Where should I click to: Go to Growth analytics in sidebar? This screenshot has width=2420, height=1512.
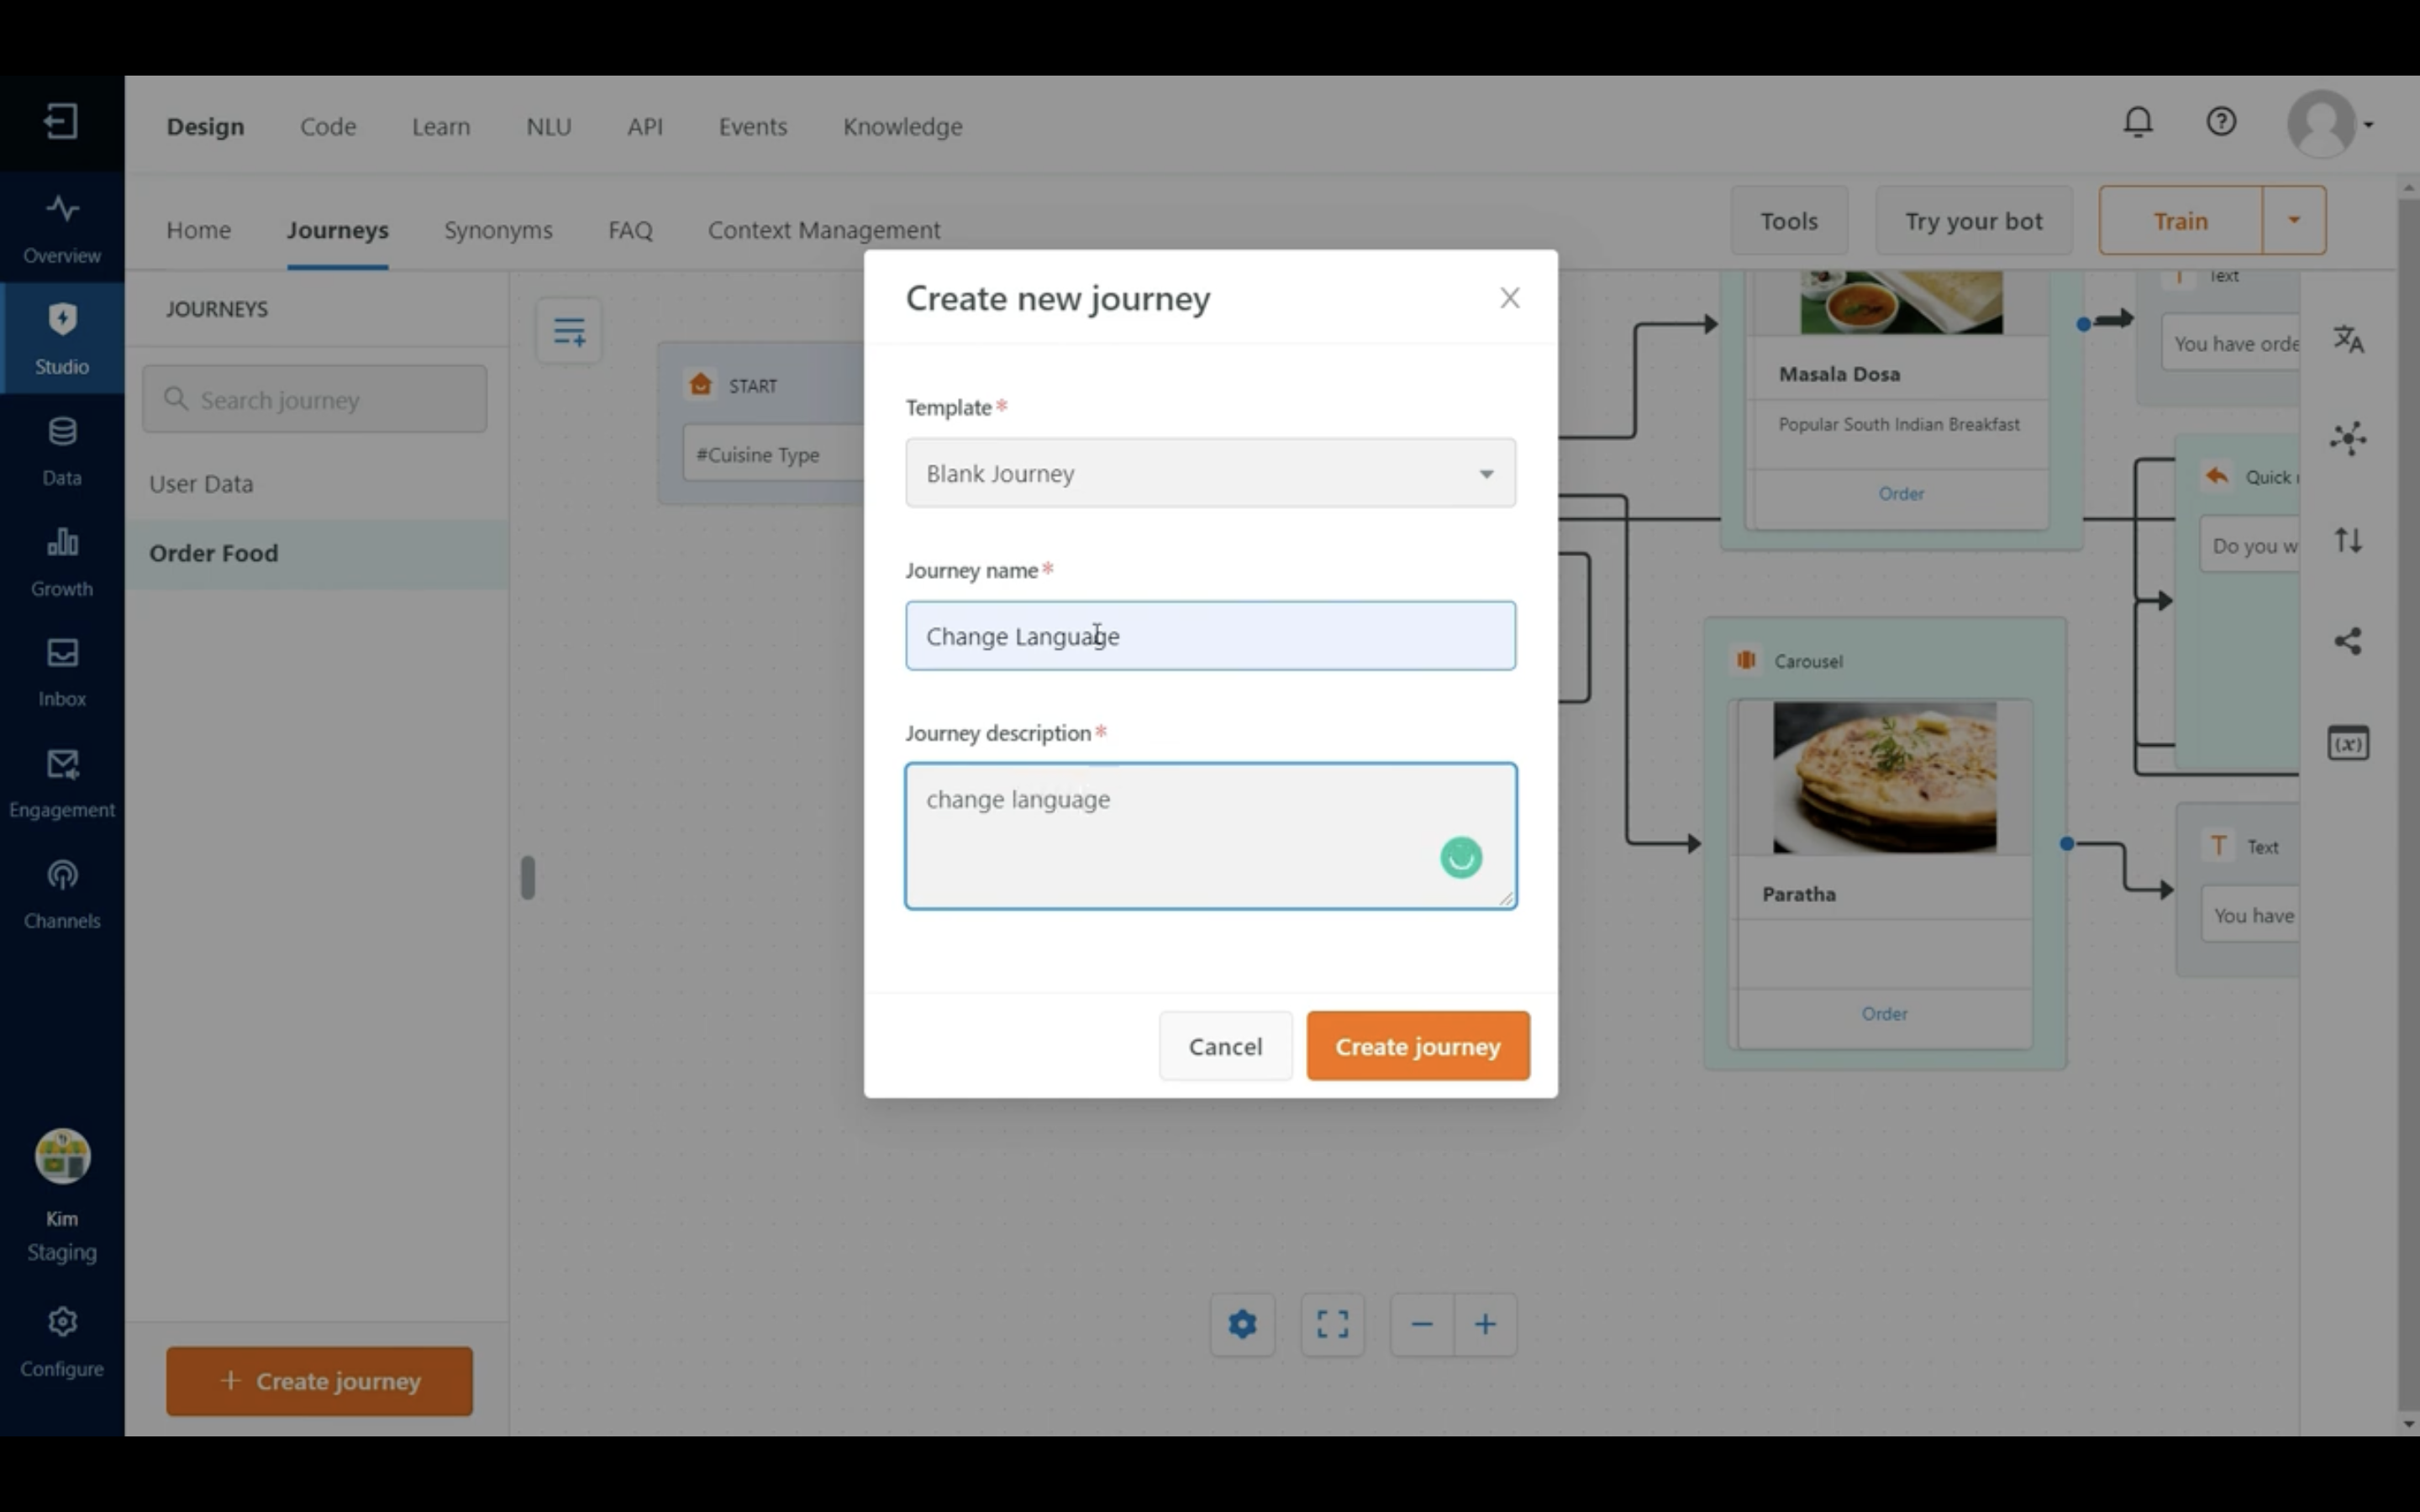62,561
